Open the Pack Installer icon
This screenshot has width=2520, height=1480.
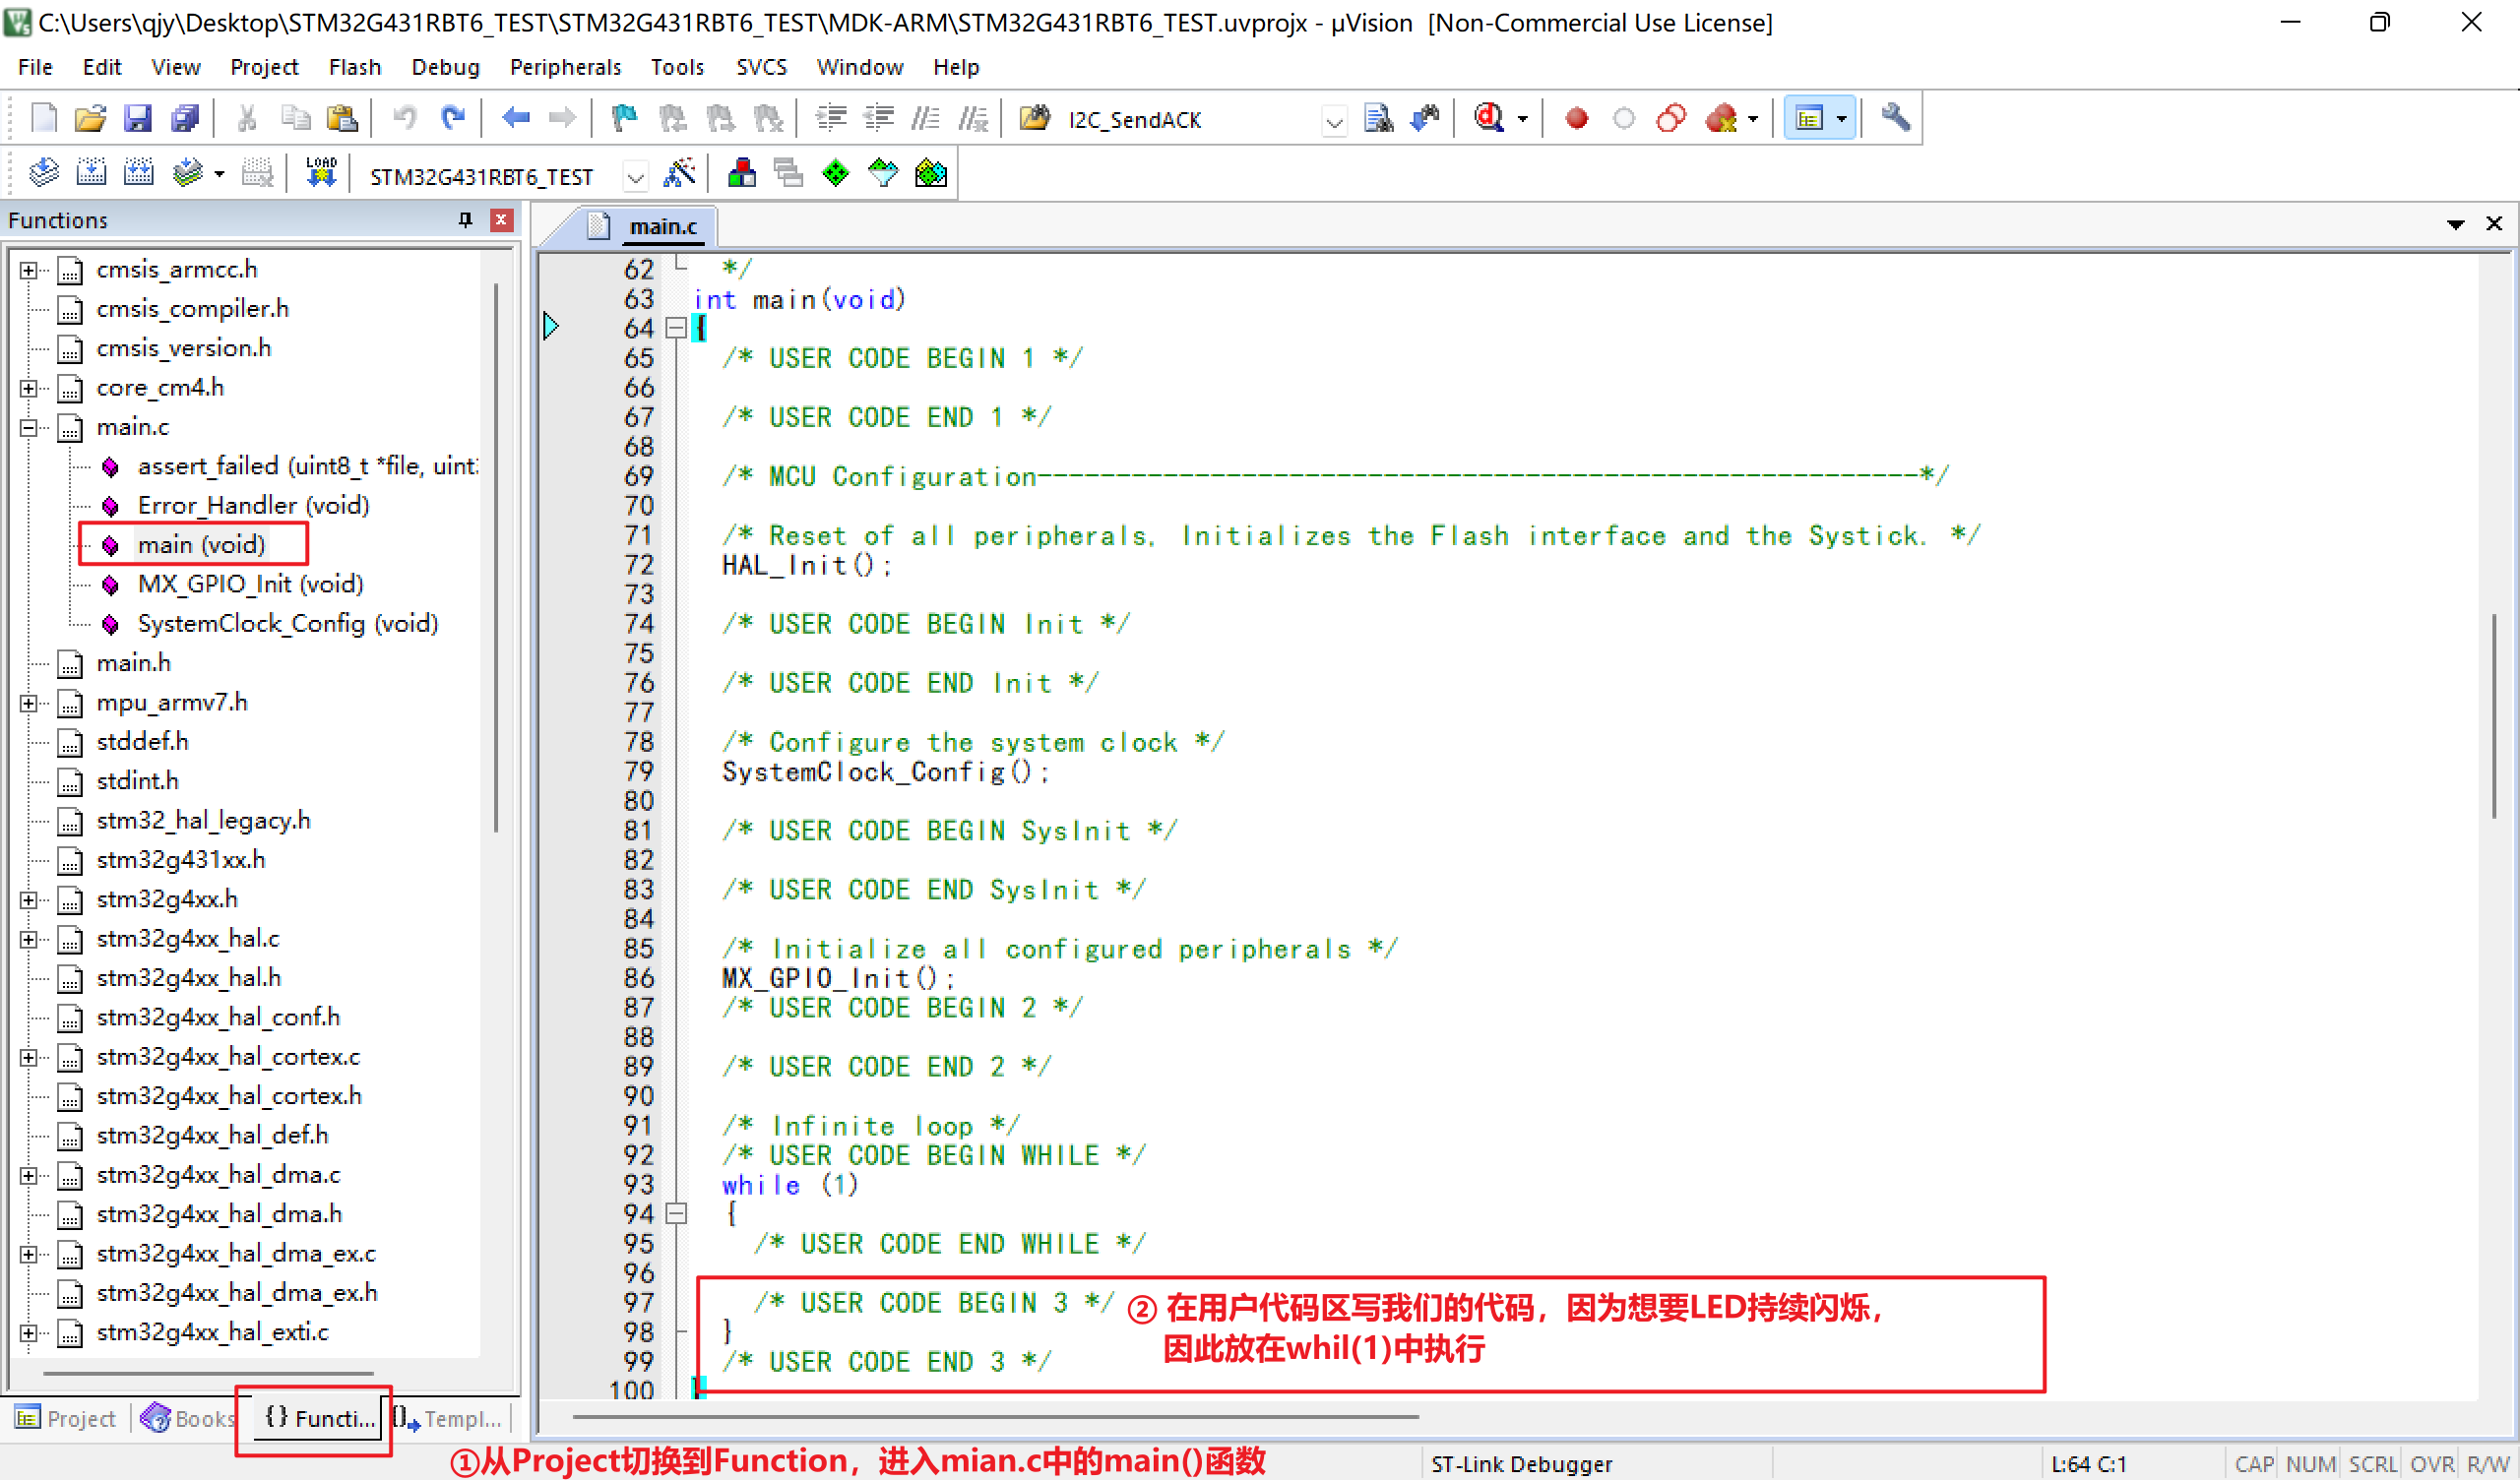point(931,173)
